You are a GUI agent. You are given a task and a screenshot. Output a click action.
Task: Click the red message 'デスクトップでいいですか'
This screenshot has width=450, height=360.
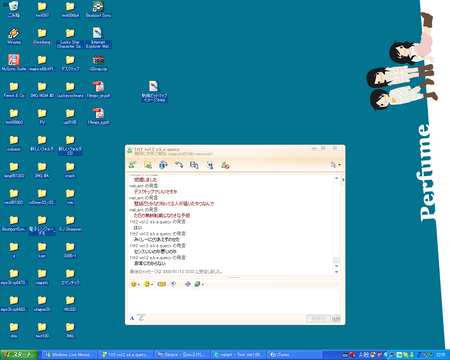(x=156, y=191)
